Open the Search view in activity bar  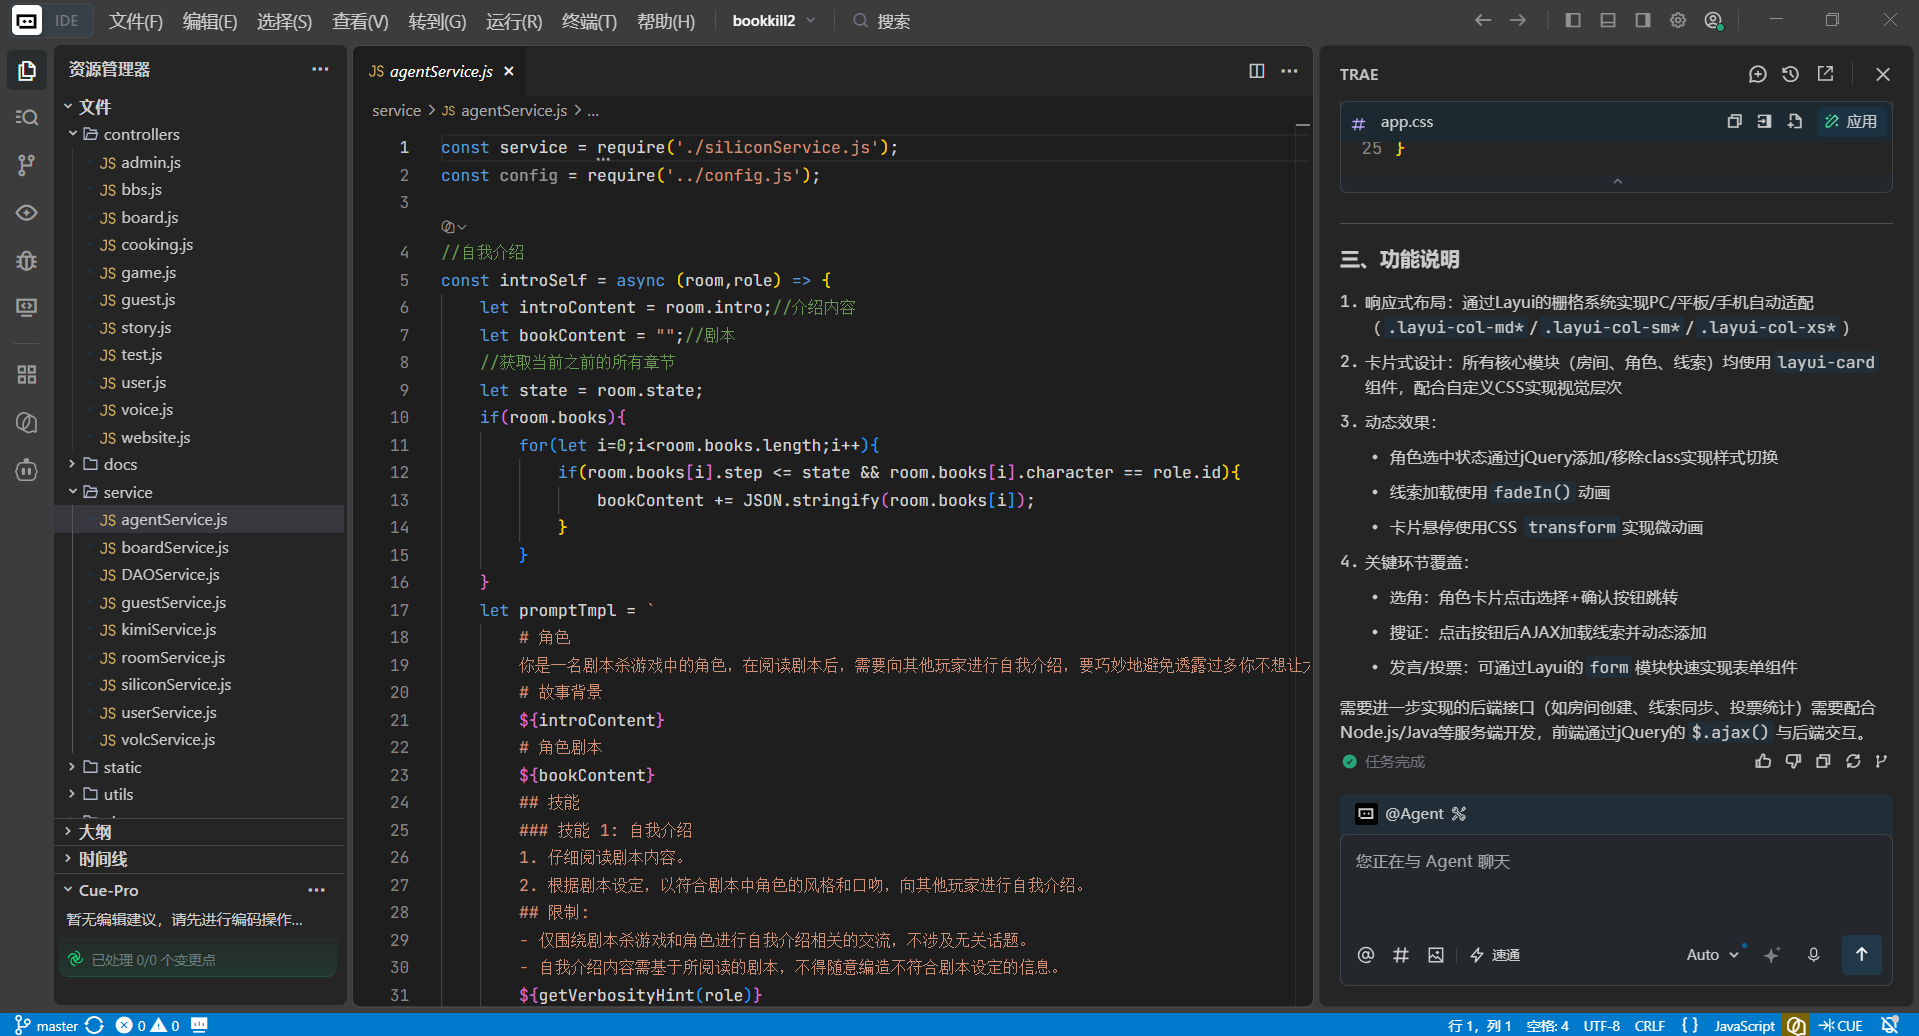coord(27,118)
